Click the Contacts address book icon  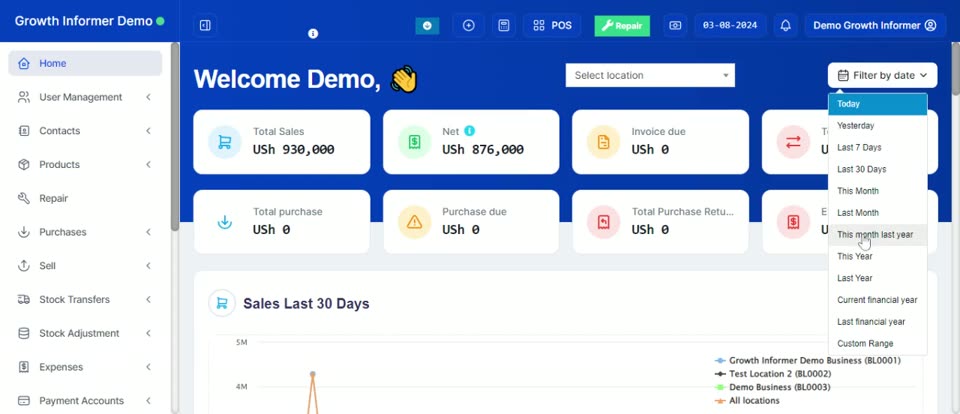coord(24,130)
